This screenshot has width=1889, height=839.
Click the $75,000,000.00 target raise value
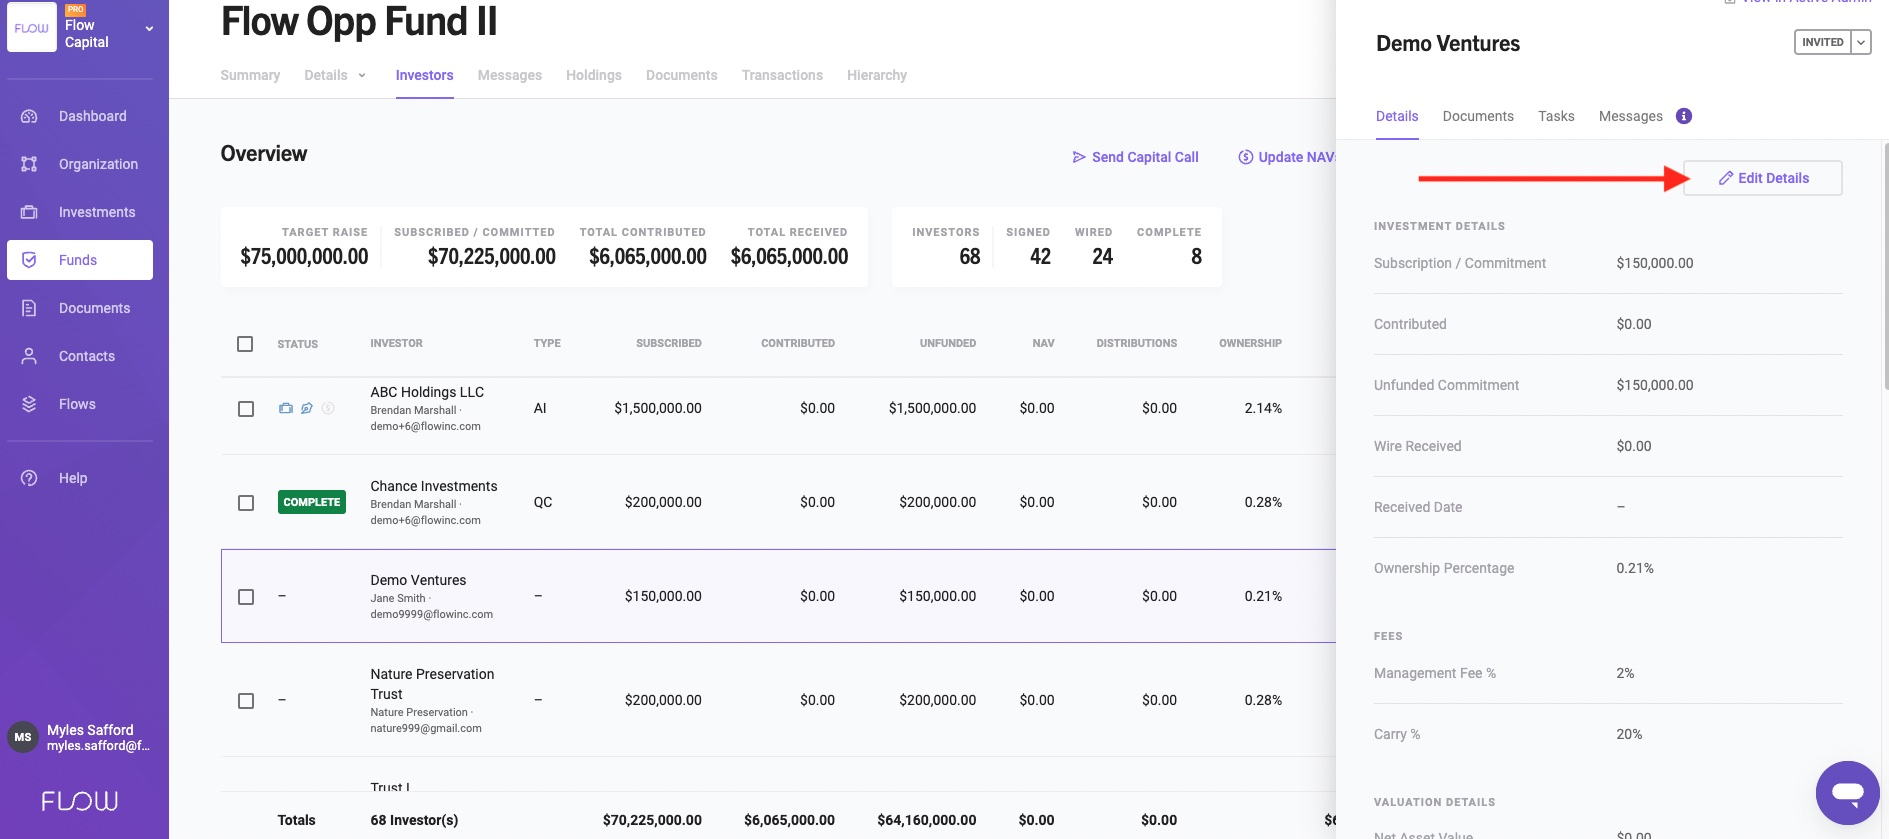point(304,257)
